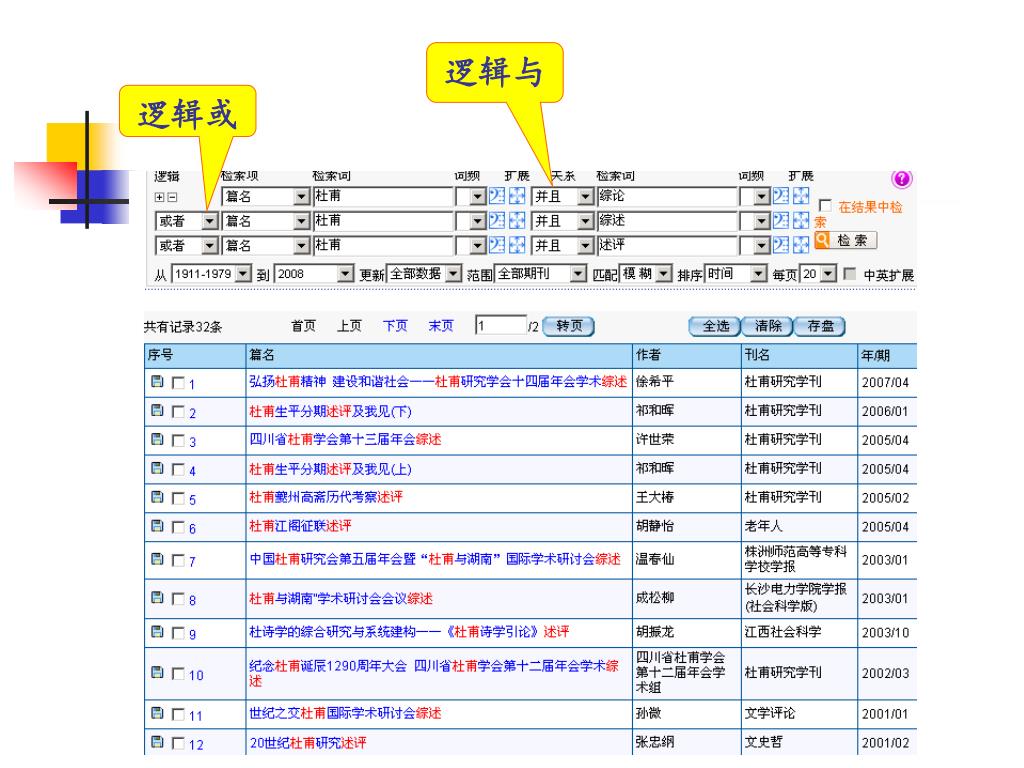Click the 上页 previous page label
The width and height of the screenshot is (1024, 768).
pos(349,326)
